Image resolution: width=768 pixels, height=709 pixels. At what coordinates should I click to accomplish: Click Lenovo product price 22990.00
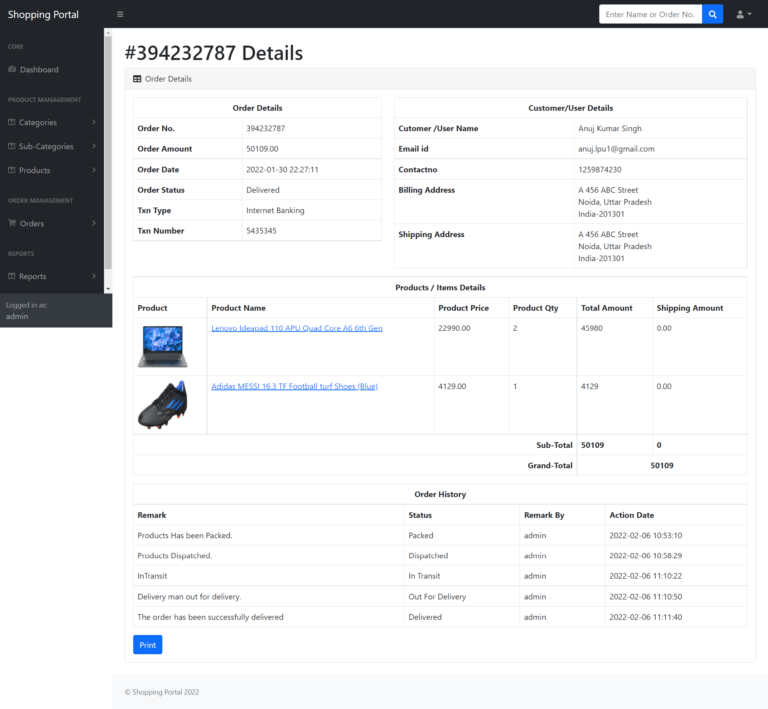click(x=454, y=328)
